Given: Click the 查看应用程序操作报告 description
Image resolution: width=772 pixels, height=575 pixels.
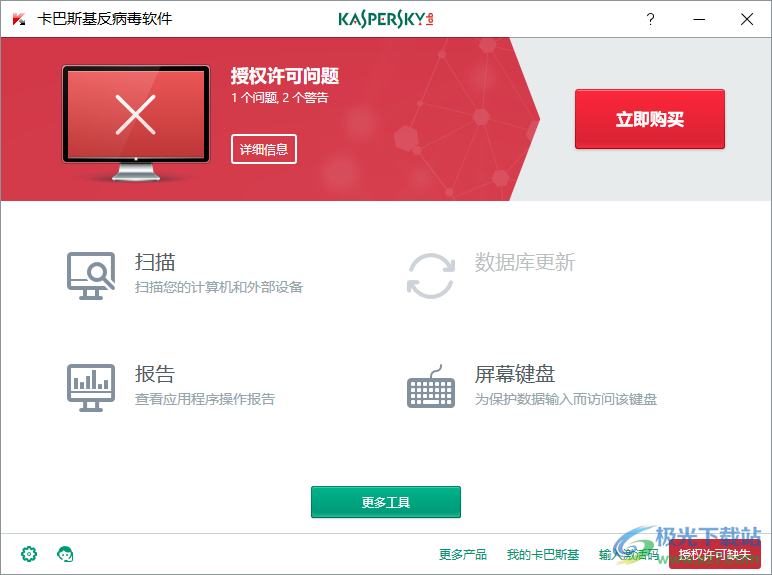Looking at the screenshot, I should (x=205, y=399).
